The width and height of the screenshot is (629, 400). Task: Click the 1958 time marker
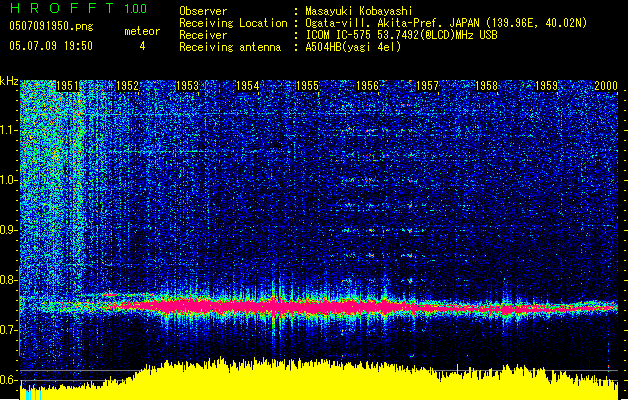tap(486, 86)
